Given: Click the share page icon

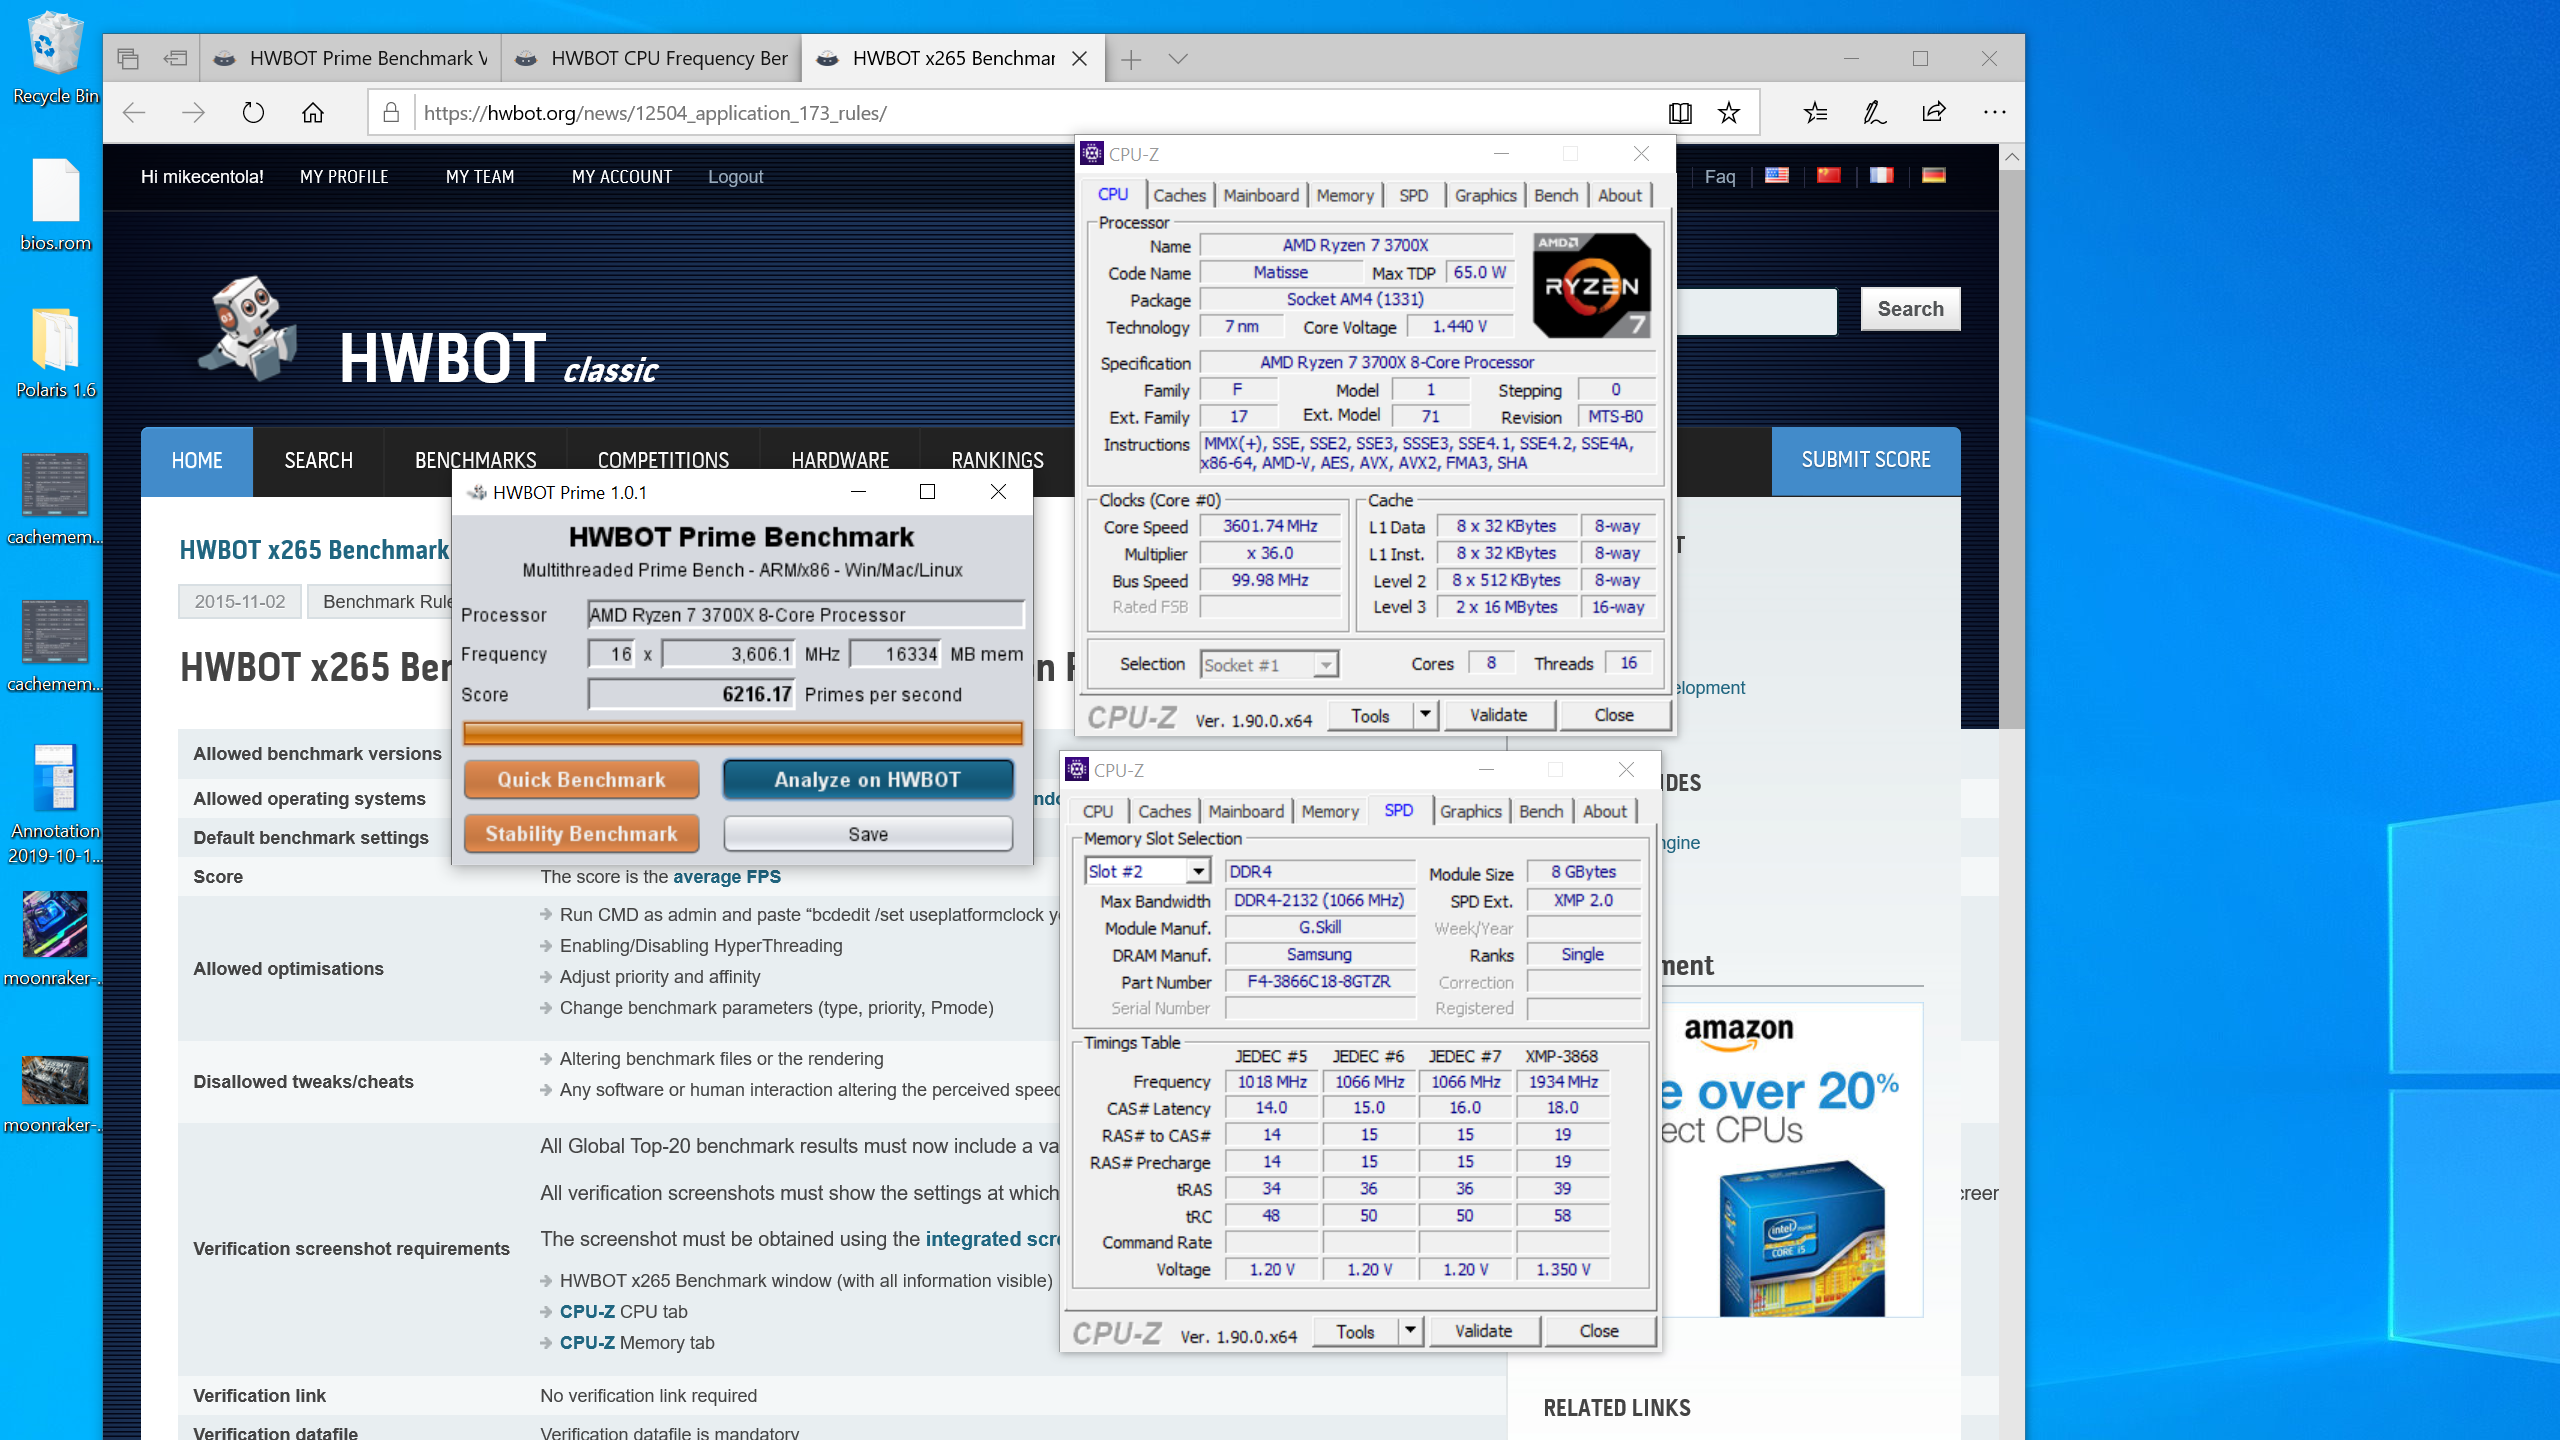Looking at the screenshot, I should pyautogui.click(x=1934, y=113).
